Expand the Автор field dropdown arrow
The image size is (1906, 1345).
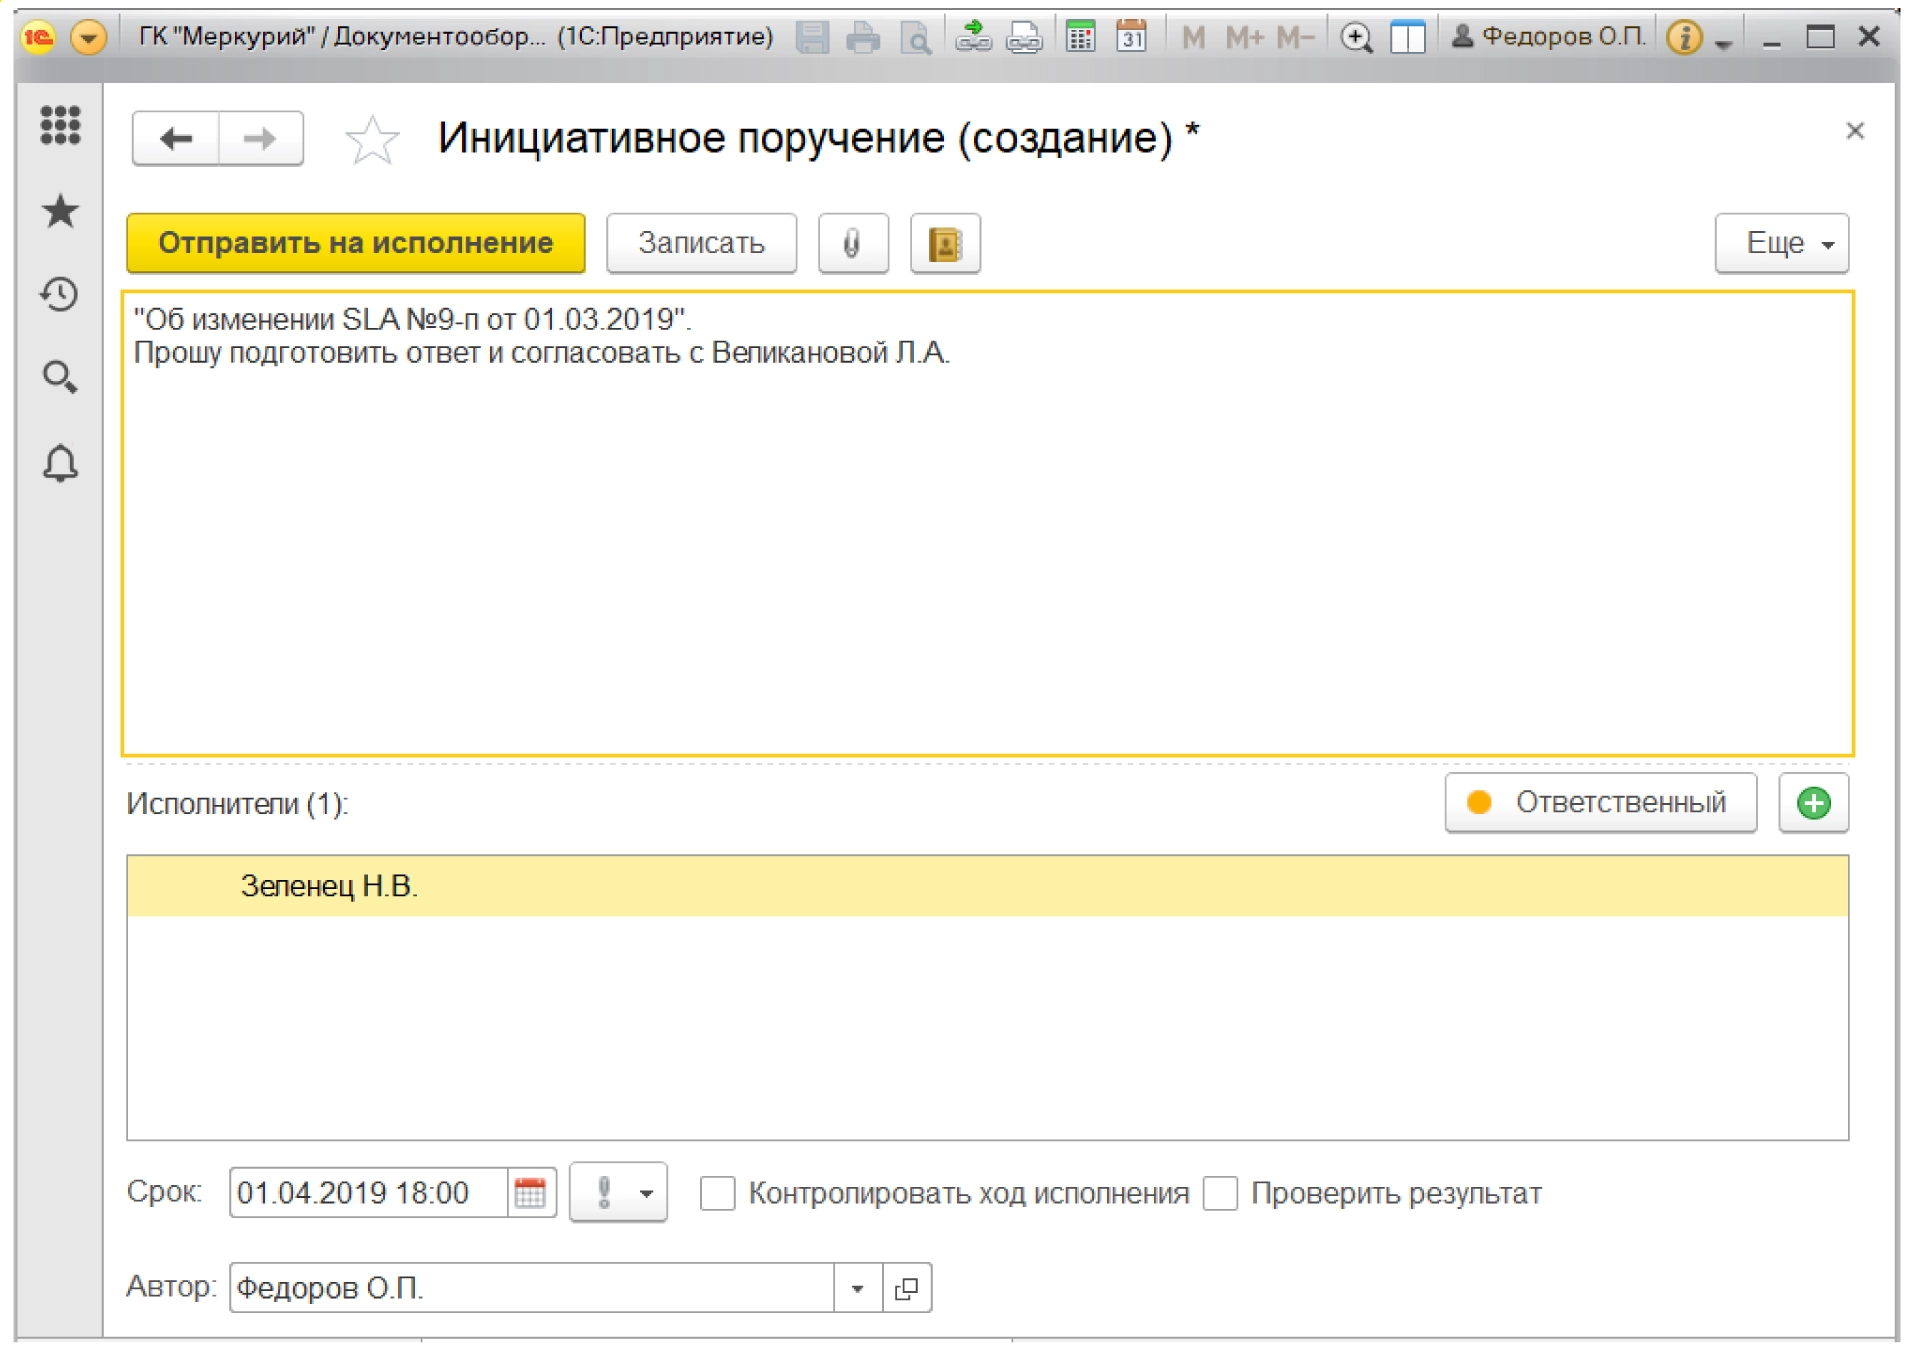(x=857, y=1288)
